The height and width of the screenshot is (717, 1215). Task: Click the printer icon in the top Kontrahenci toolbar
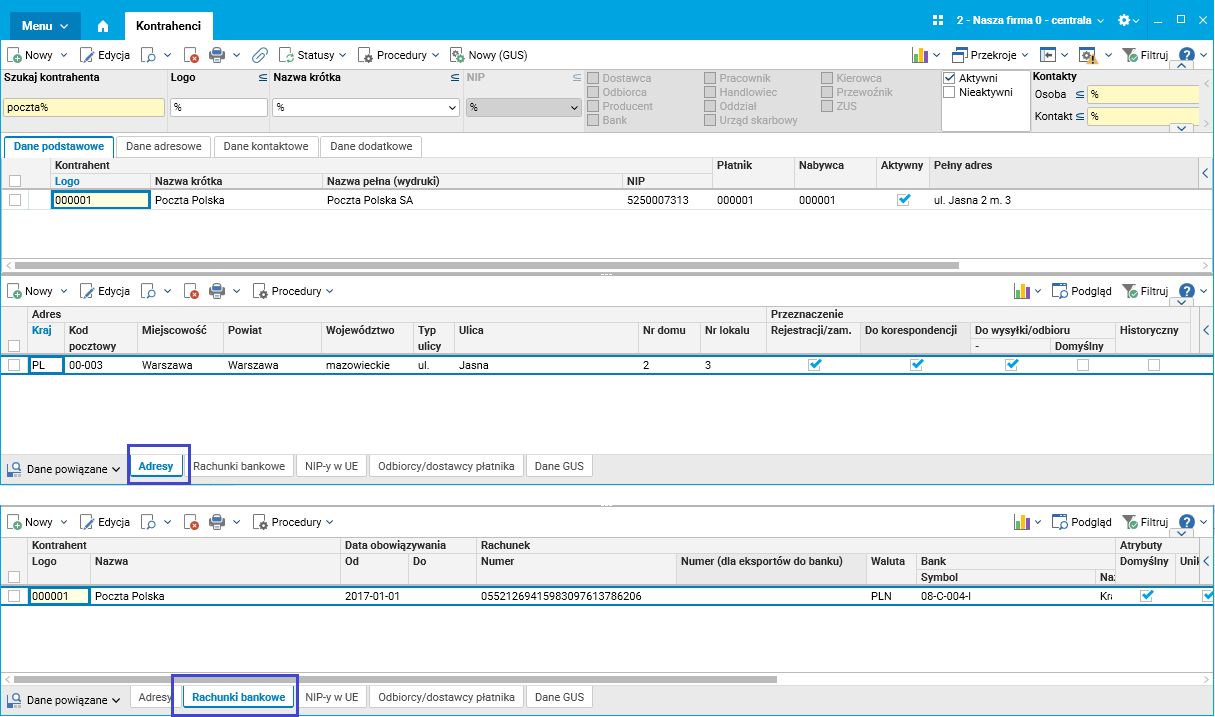point(217,55)
